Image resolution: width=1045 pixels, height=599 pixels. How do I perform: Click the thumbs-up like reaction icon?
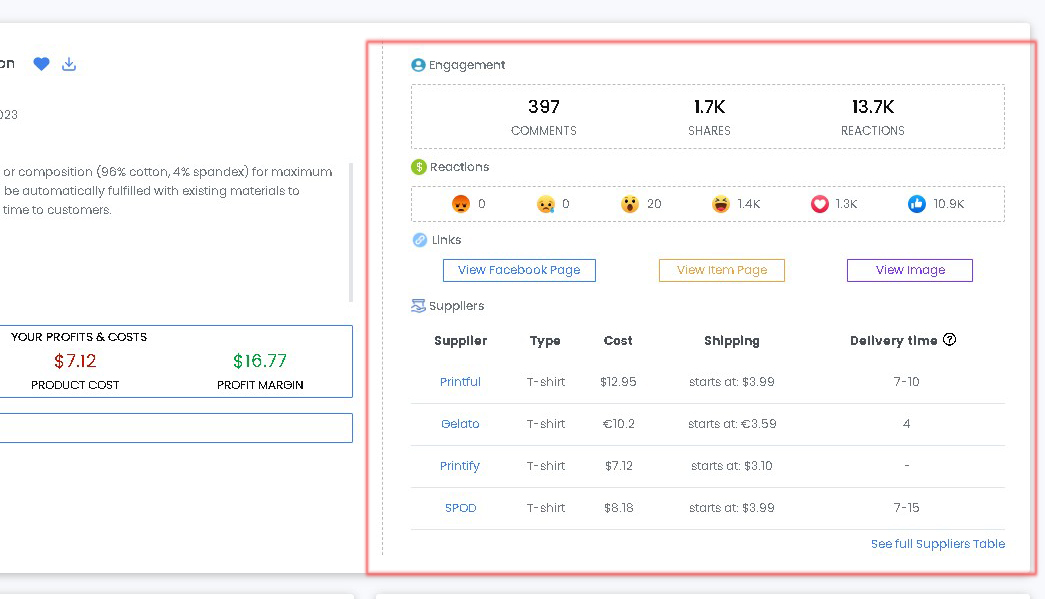click(x=916, y=204)
